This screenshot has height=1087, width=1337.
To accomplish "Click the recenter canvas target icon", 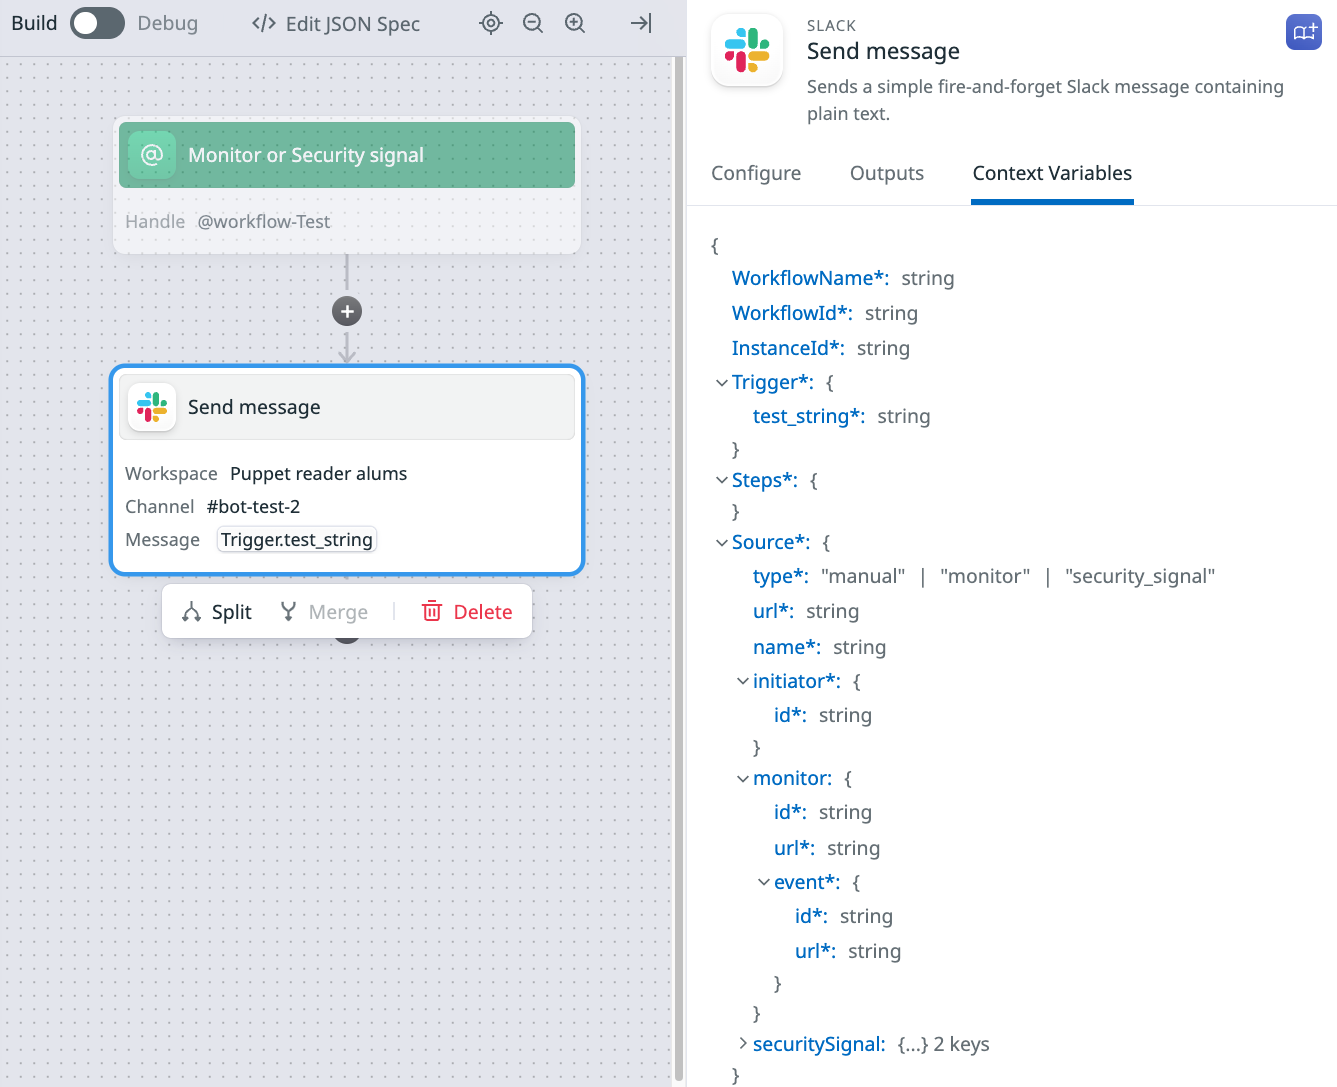I will point(491,23).
